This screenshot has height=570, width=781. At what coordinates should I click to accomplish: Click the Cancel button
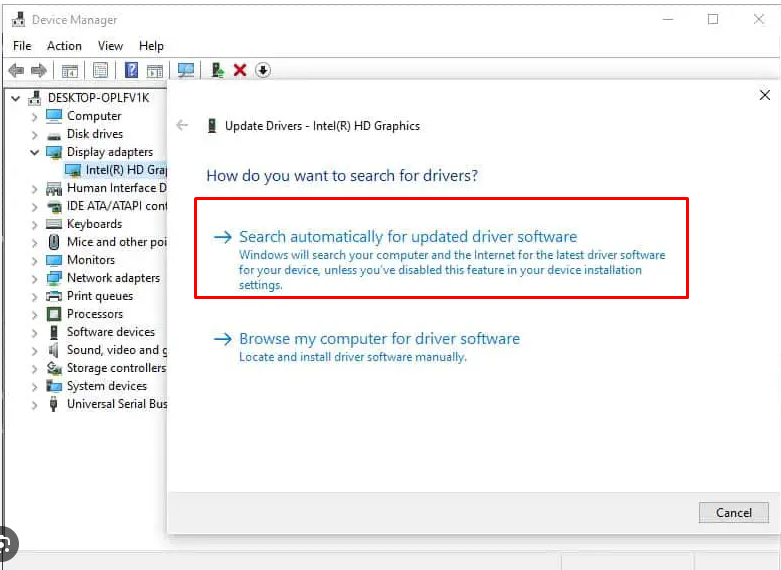[x=733, y=513]
